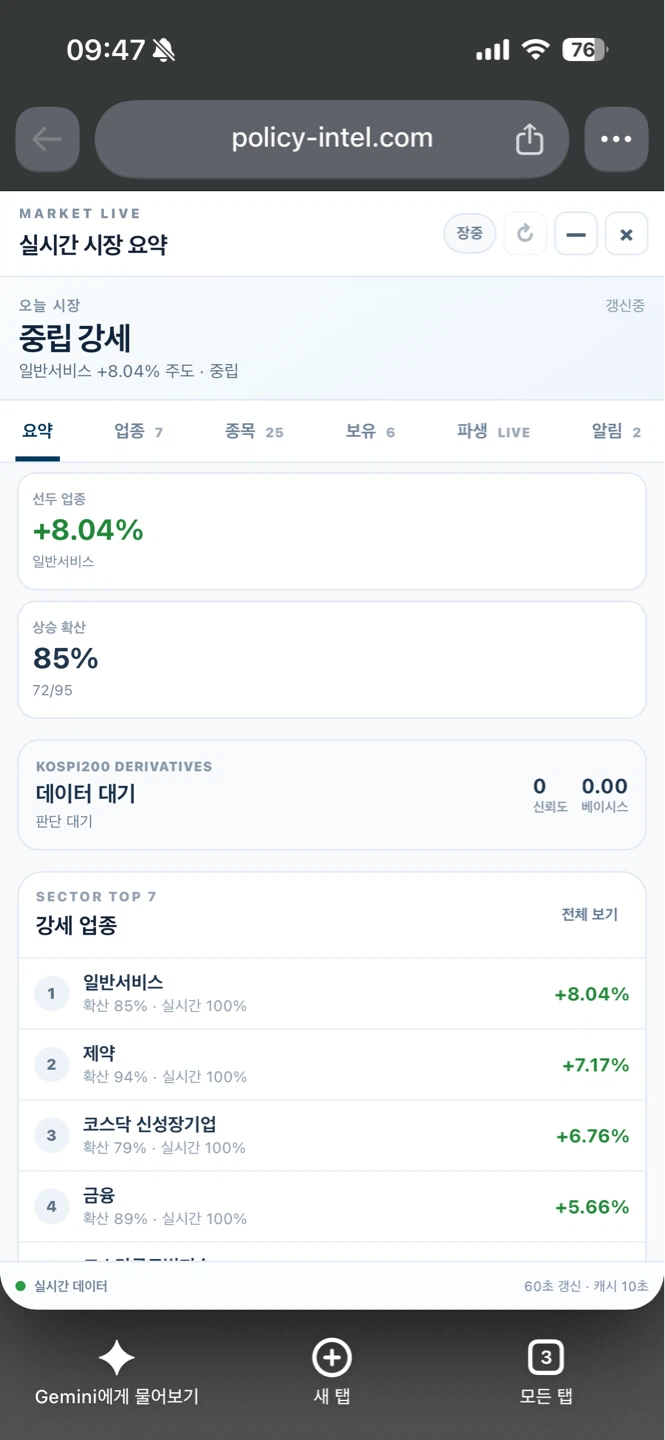Open a new tab with plus icon
This screenshot has width=665, height=1440.
click(332, 1358)
